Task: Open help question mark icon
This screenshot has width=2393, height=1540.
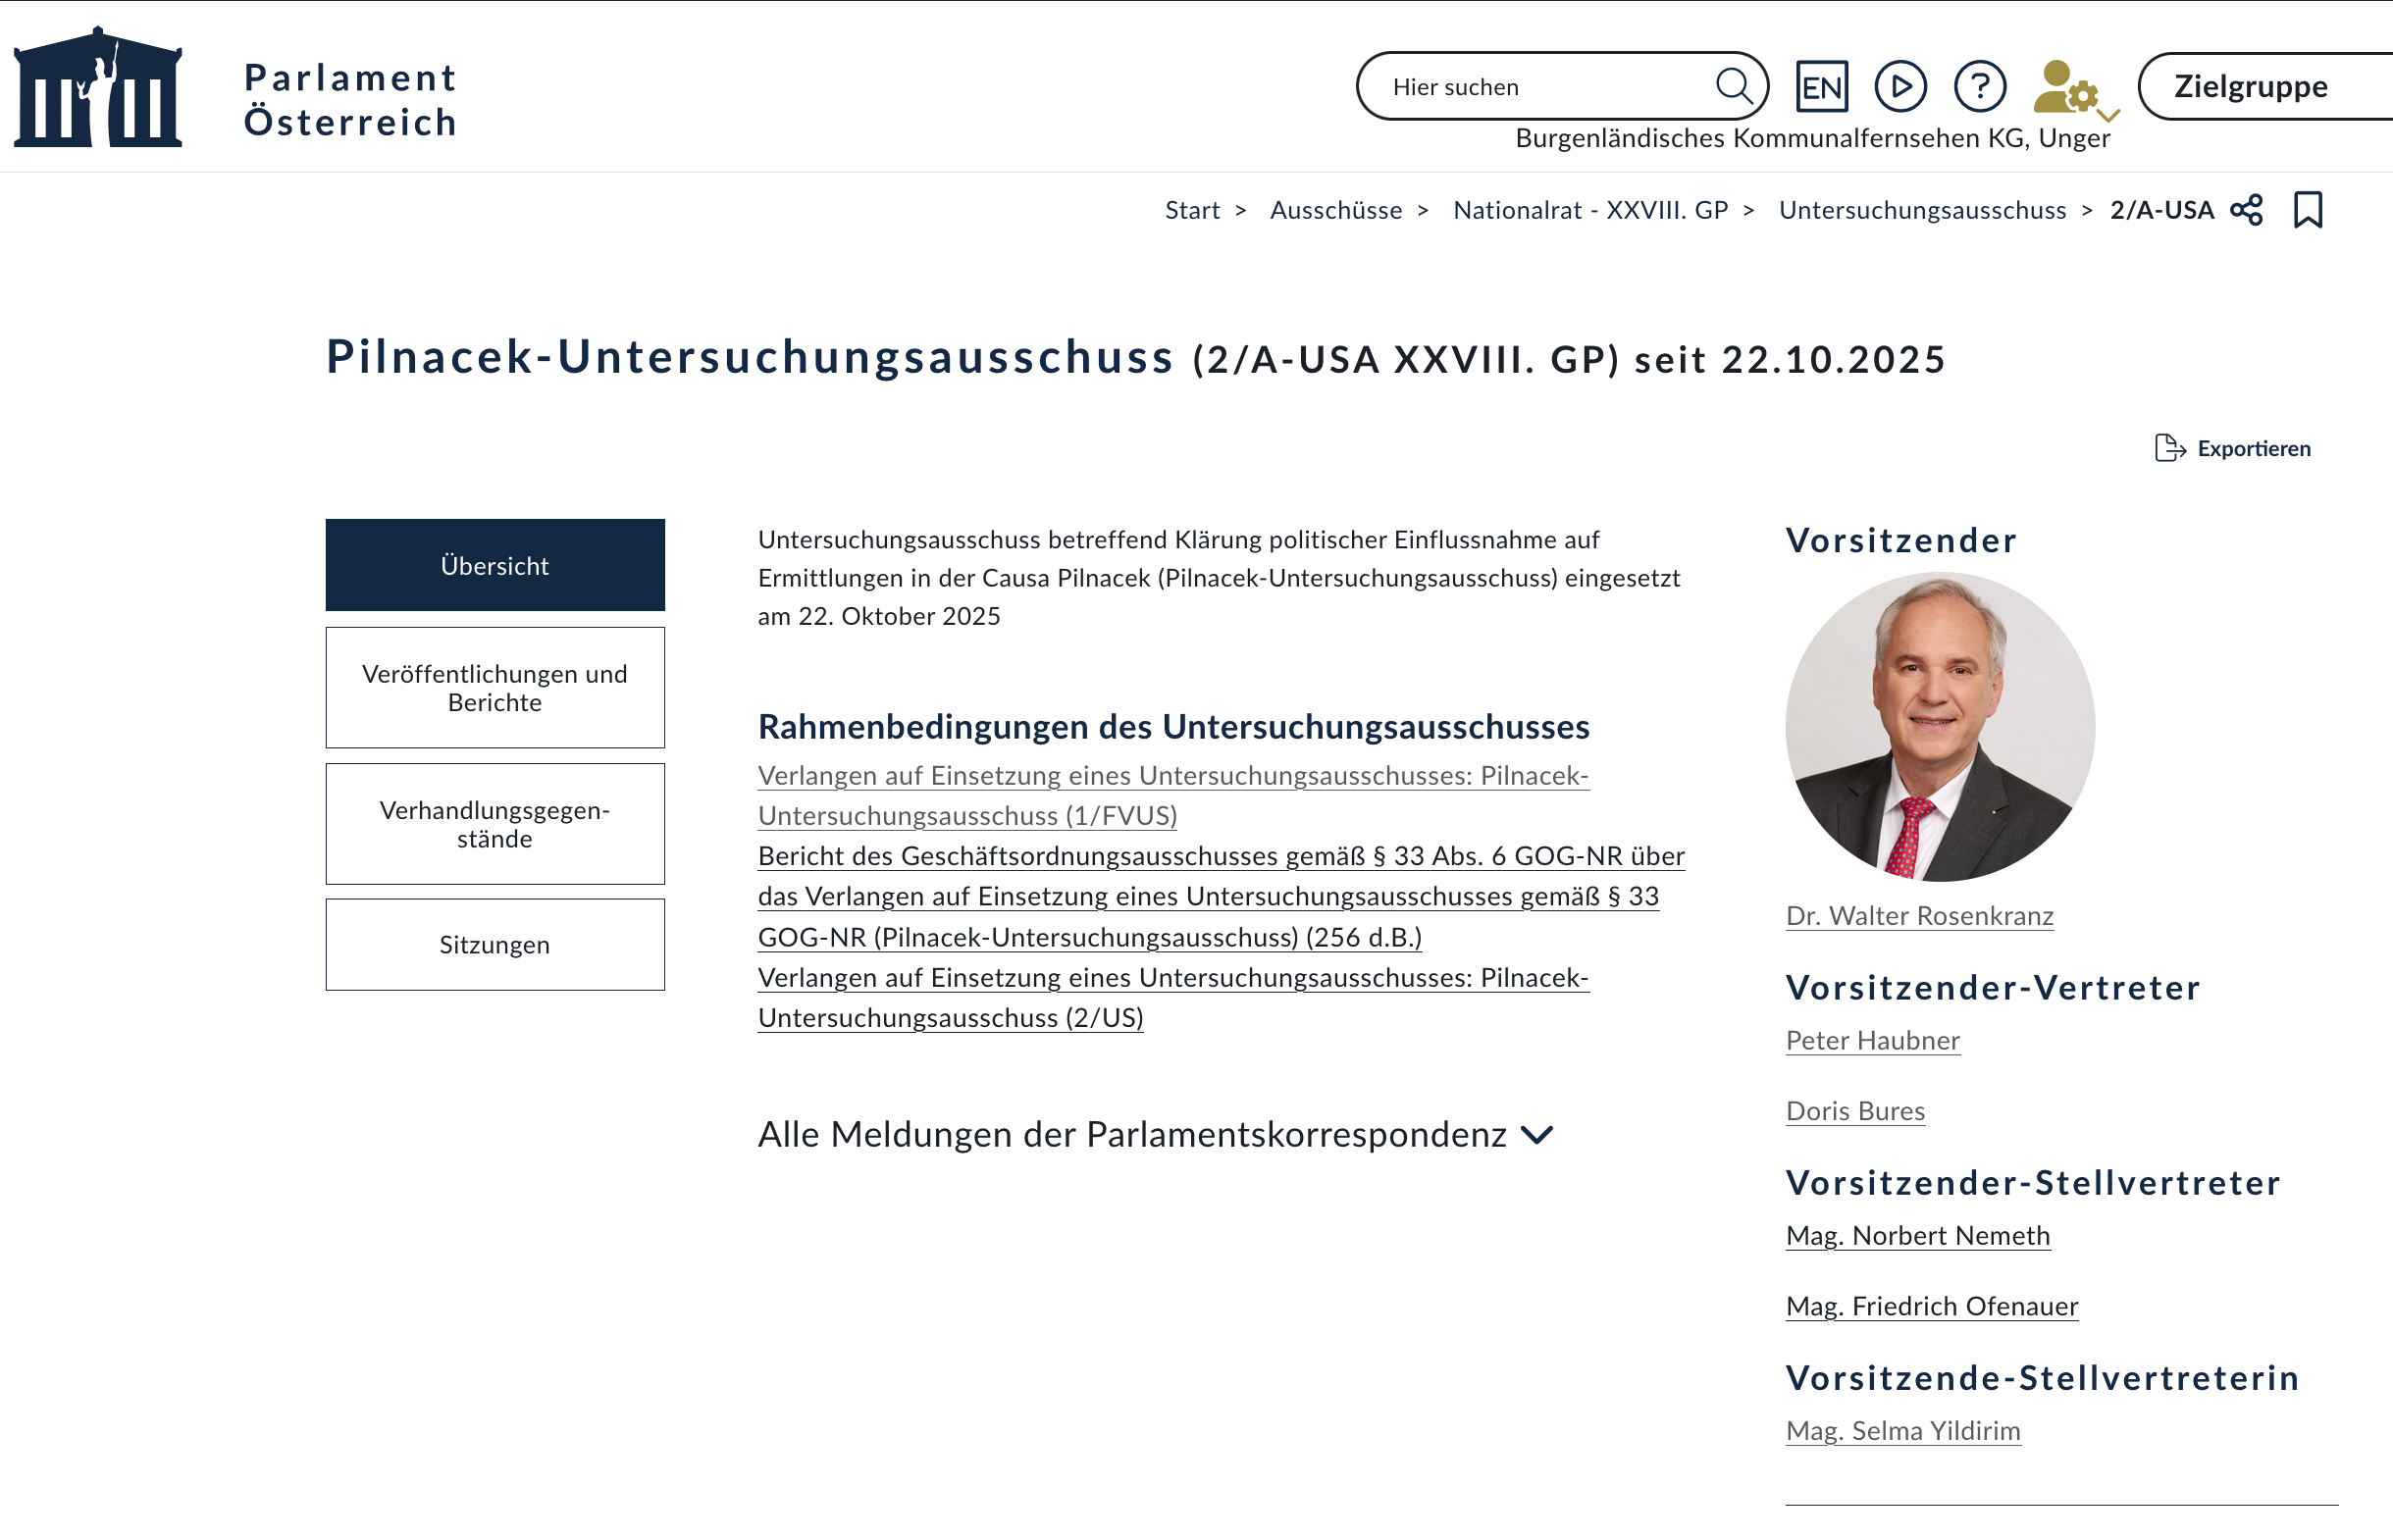Action: (1979, 86)
